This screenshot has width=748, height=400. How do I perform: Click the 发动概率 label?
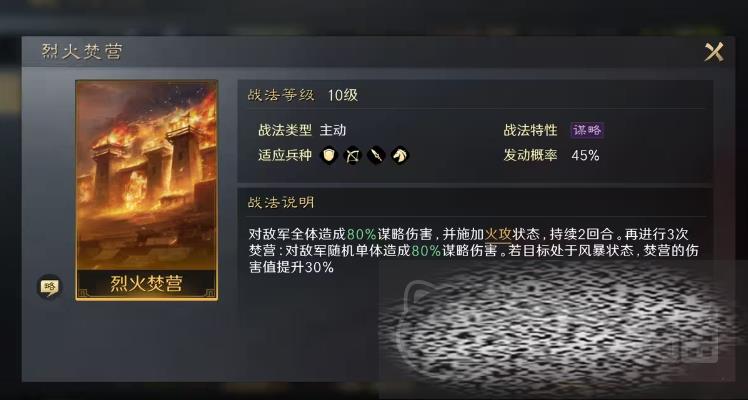tap(530, 155)
